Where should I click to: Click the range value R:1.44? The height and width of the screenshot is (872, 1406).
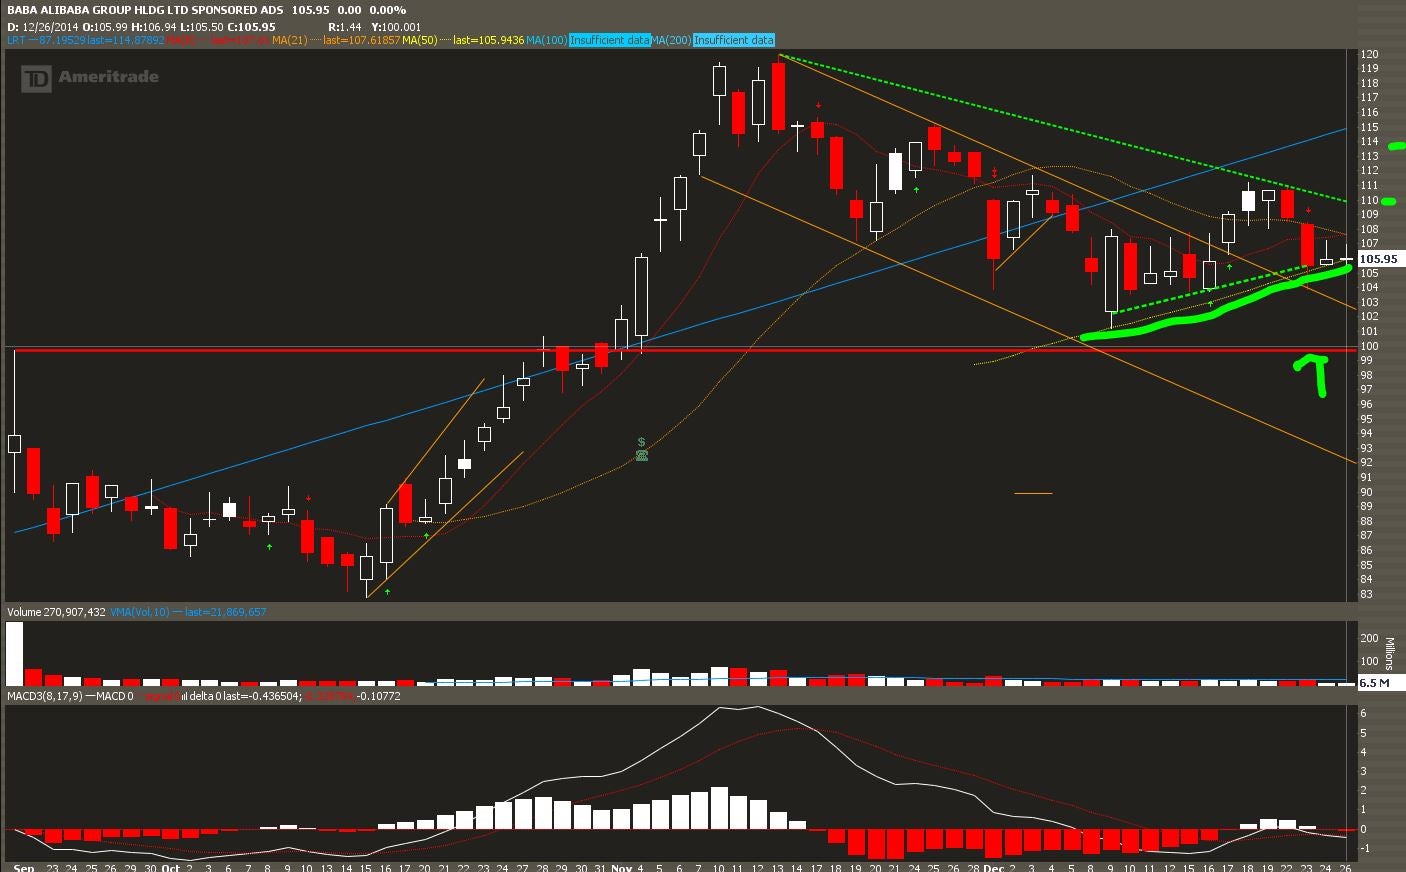click(345, 27)
